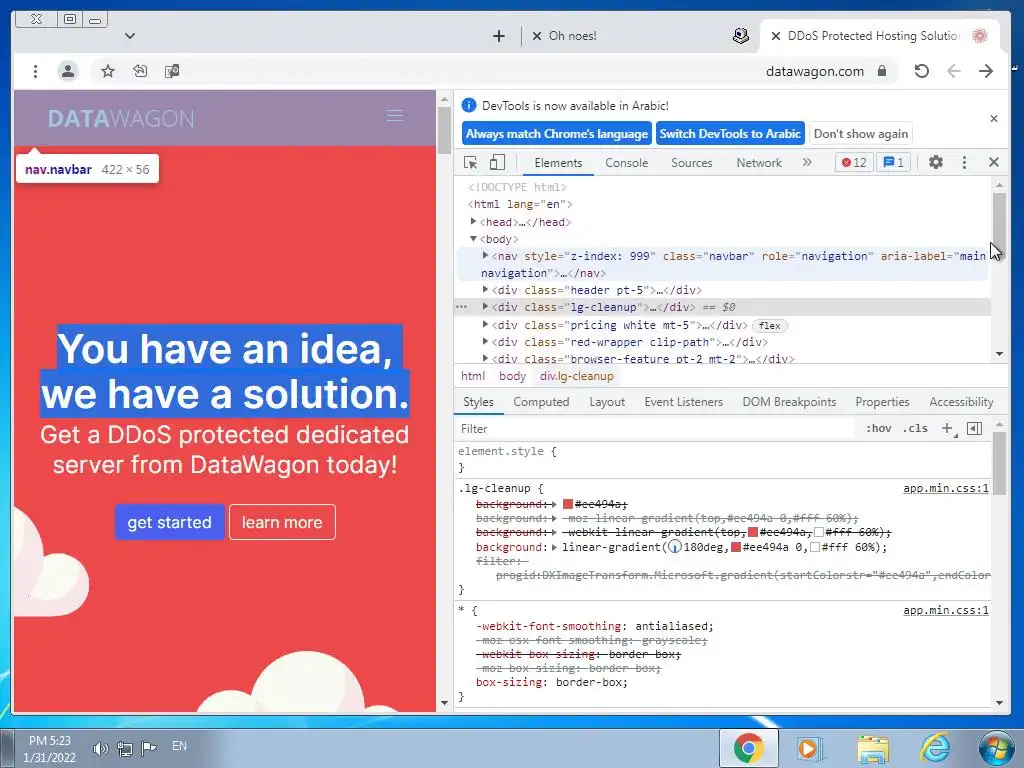Open the tab search chevron

[x=130, y=36]
